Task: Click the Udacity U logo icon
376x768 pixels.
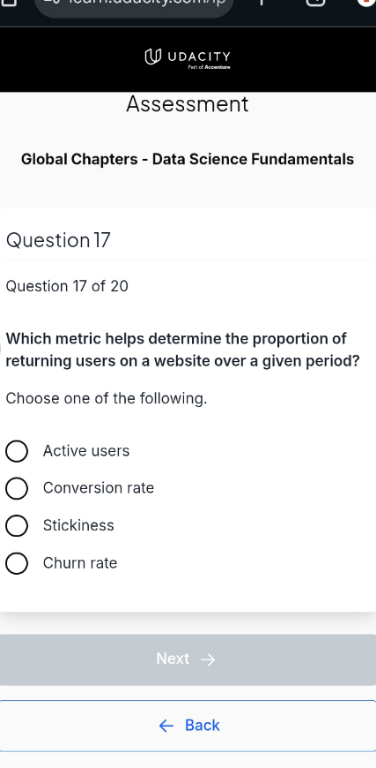Action: tap(152, 57)
